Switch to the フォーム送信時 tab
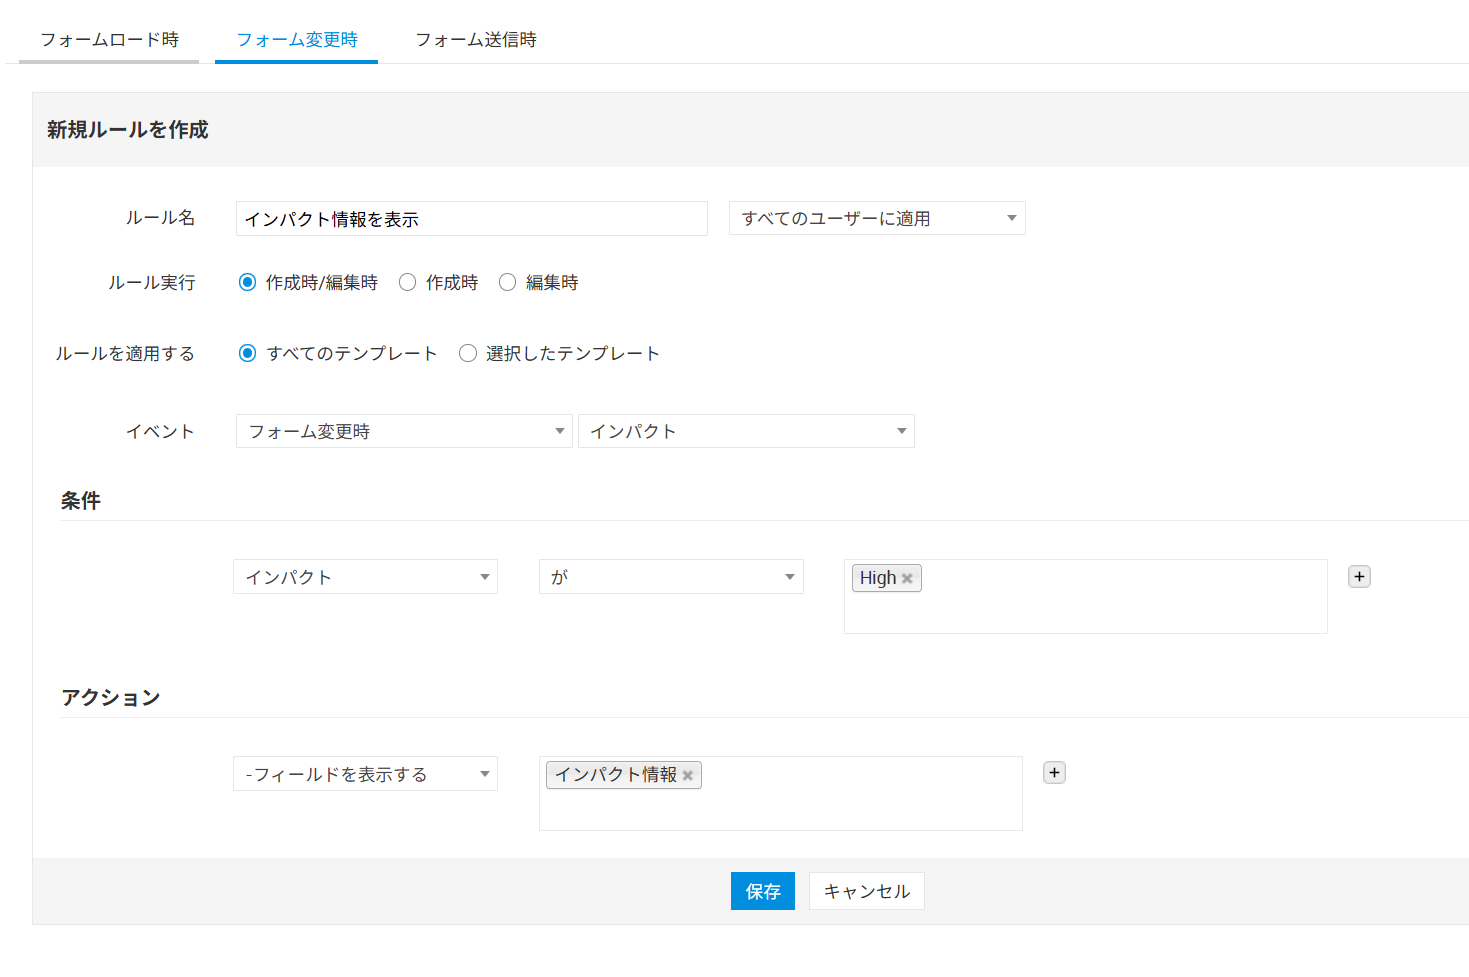Screen dimensions: 1469x977 [476, 40]
